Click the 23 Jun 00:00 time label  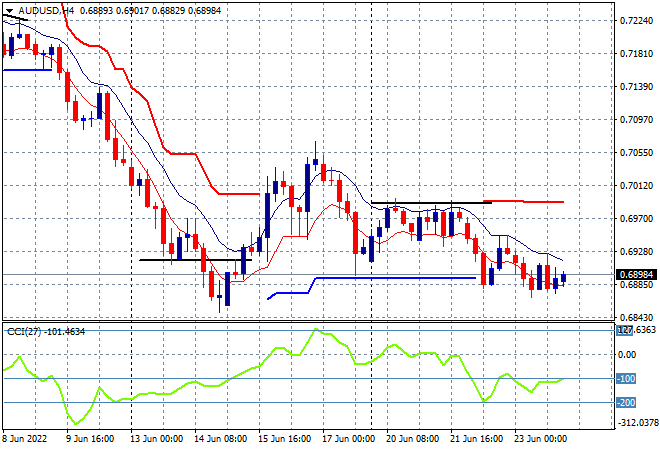coord(540,439)
